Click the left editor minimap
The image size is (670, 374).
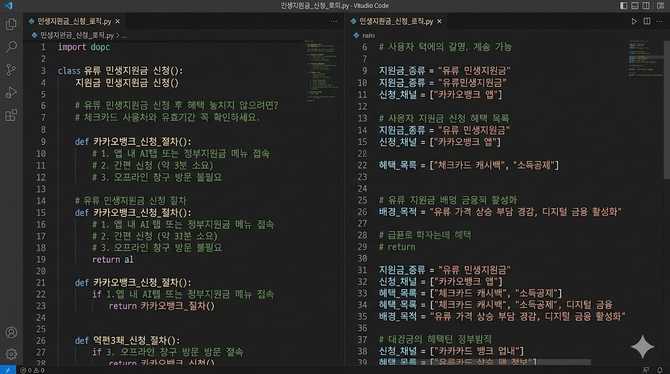tap(321, 71)
